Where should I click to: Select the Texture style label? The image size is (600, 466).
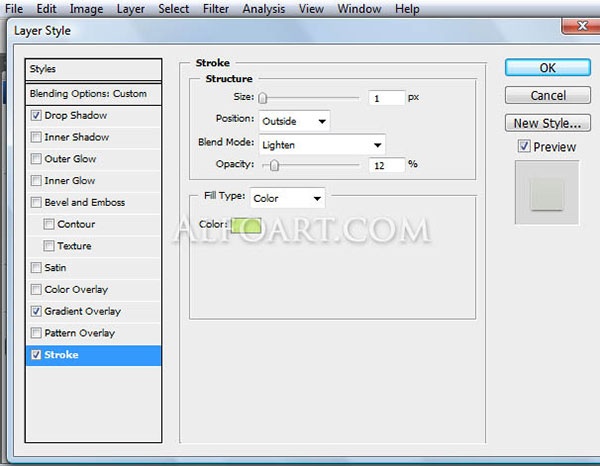point(74,246)
